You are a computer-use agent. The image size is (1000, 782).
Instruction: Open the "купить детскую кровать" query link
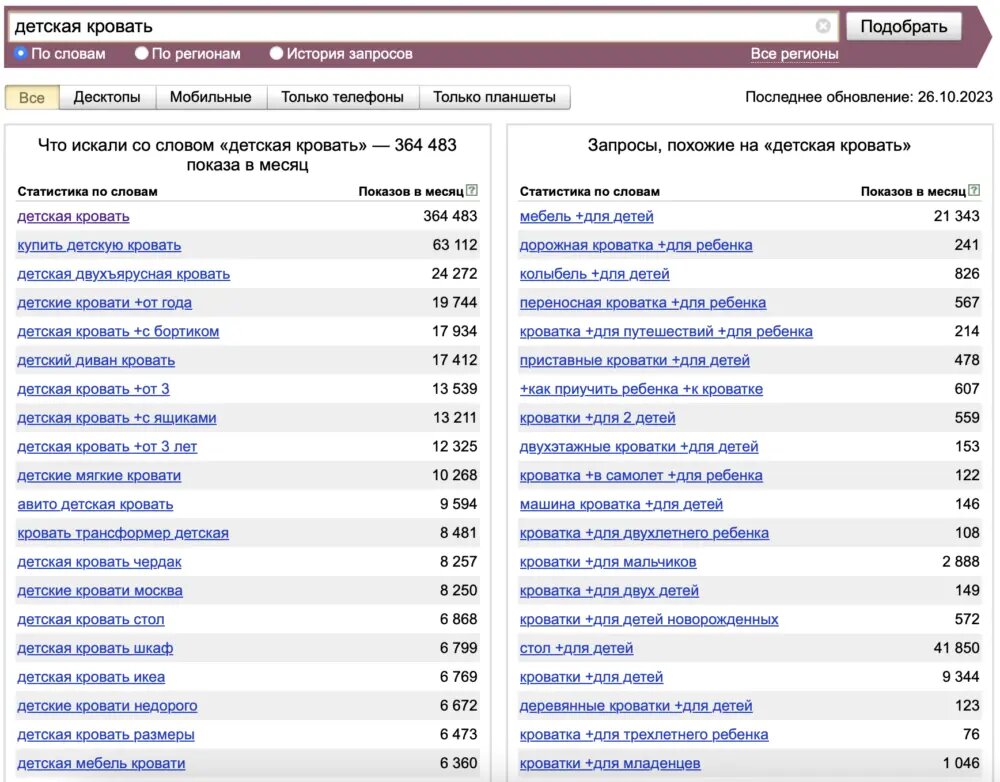(99, 245)
